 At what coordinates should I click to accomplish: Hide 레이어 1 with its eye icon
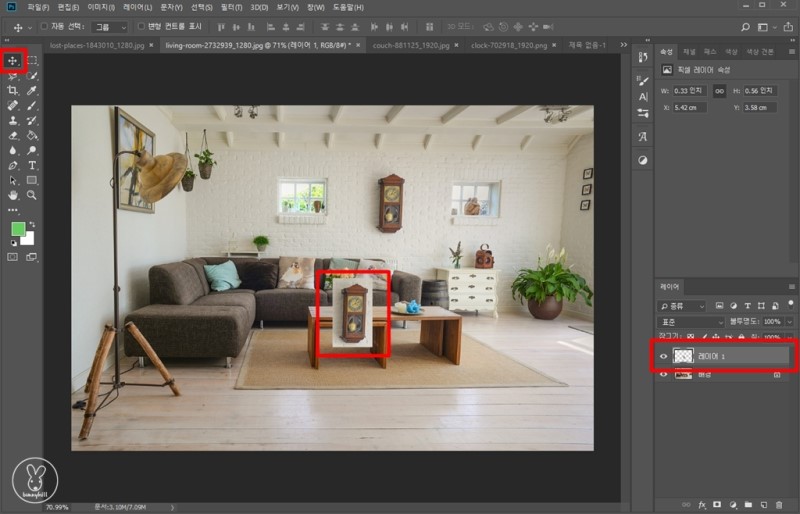[663, 355]
